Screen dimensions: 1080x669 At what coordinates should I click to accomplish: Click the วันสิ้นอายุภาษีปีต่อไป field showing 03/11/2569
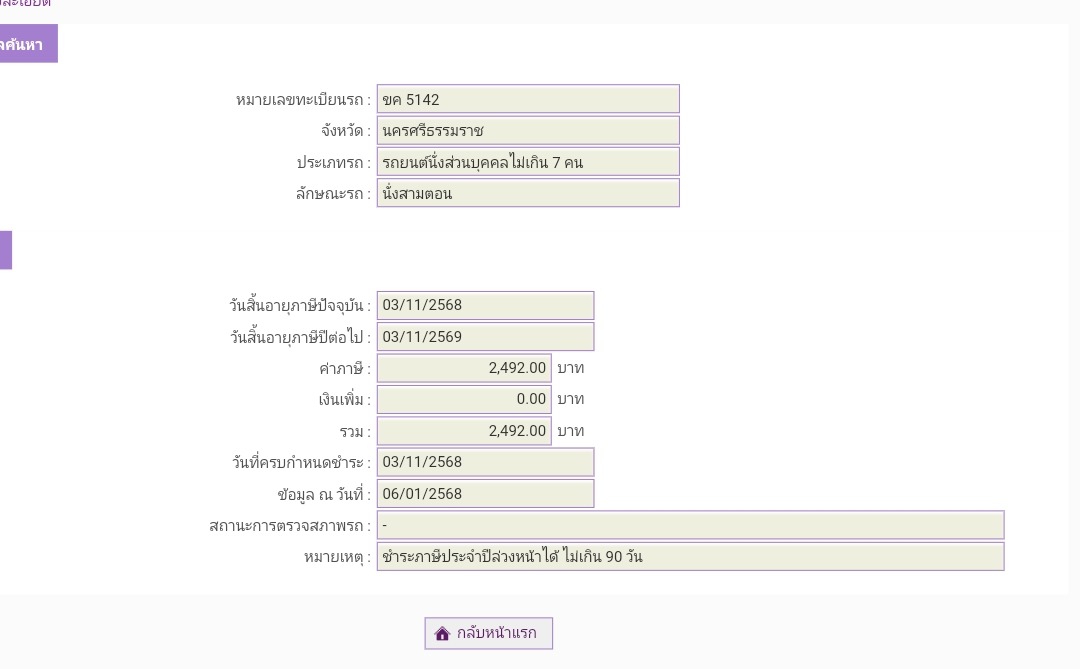point(485,337)
